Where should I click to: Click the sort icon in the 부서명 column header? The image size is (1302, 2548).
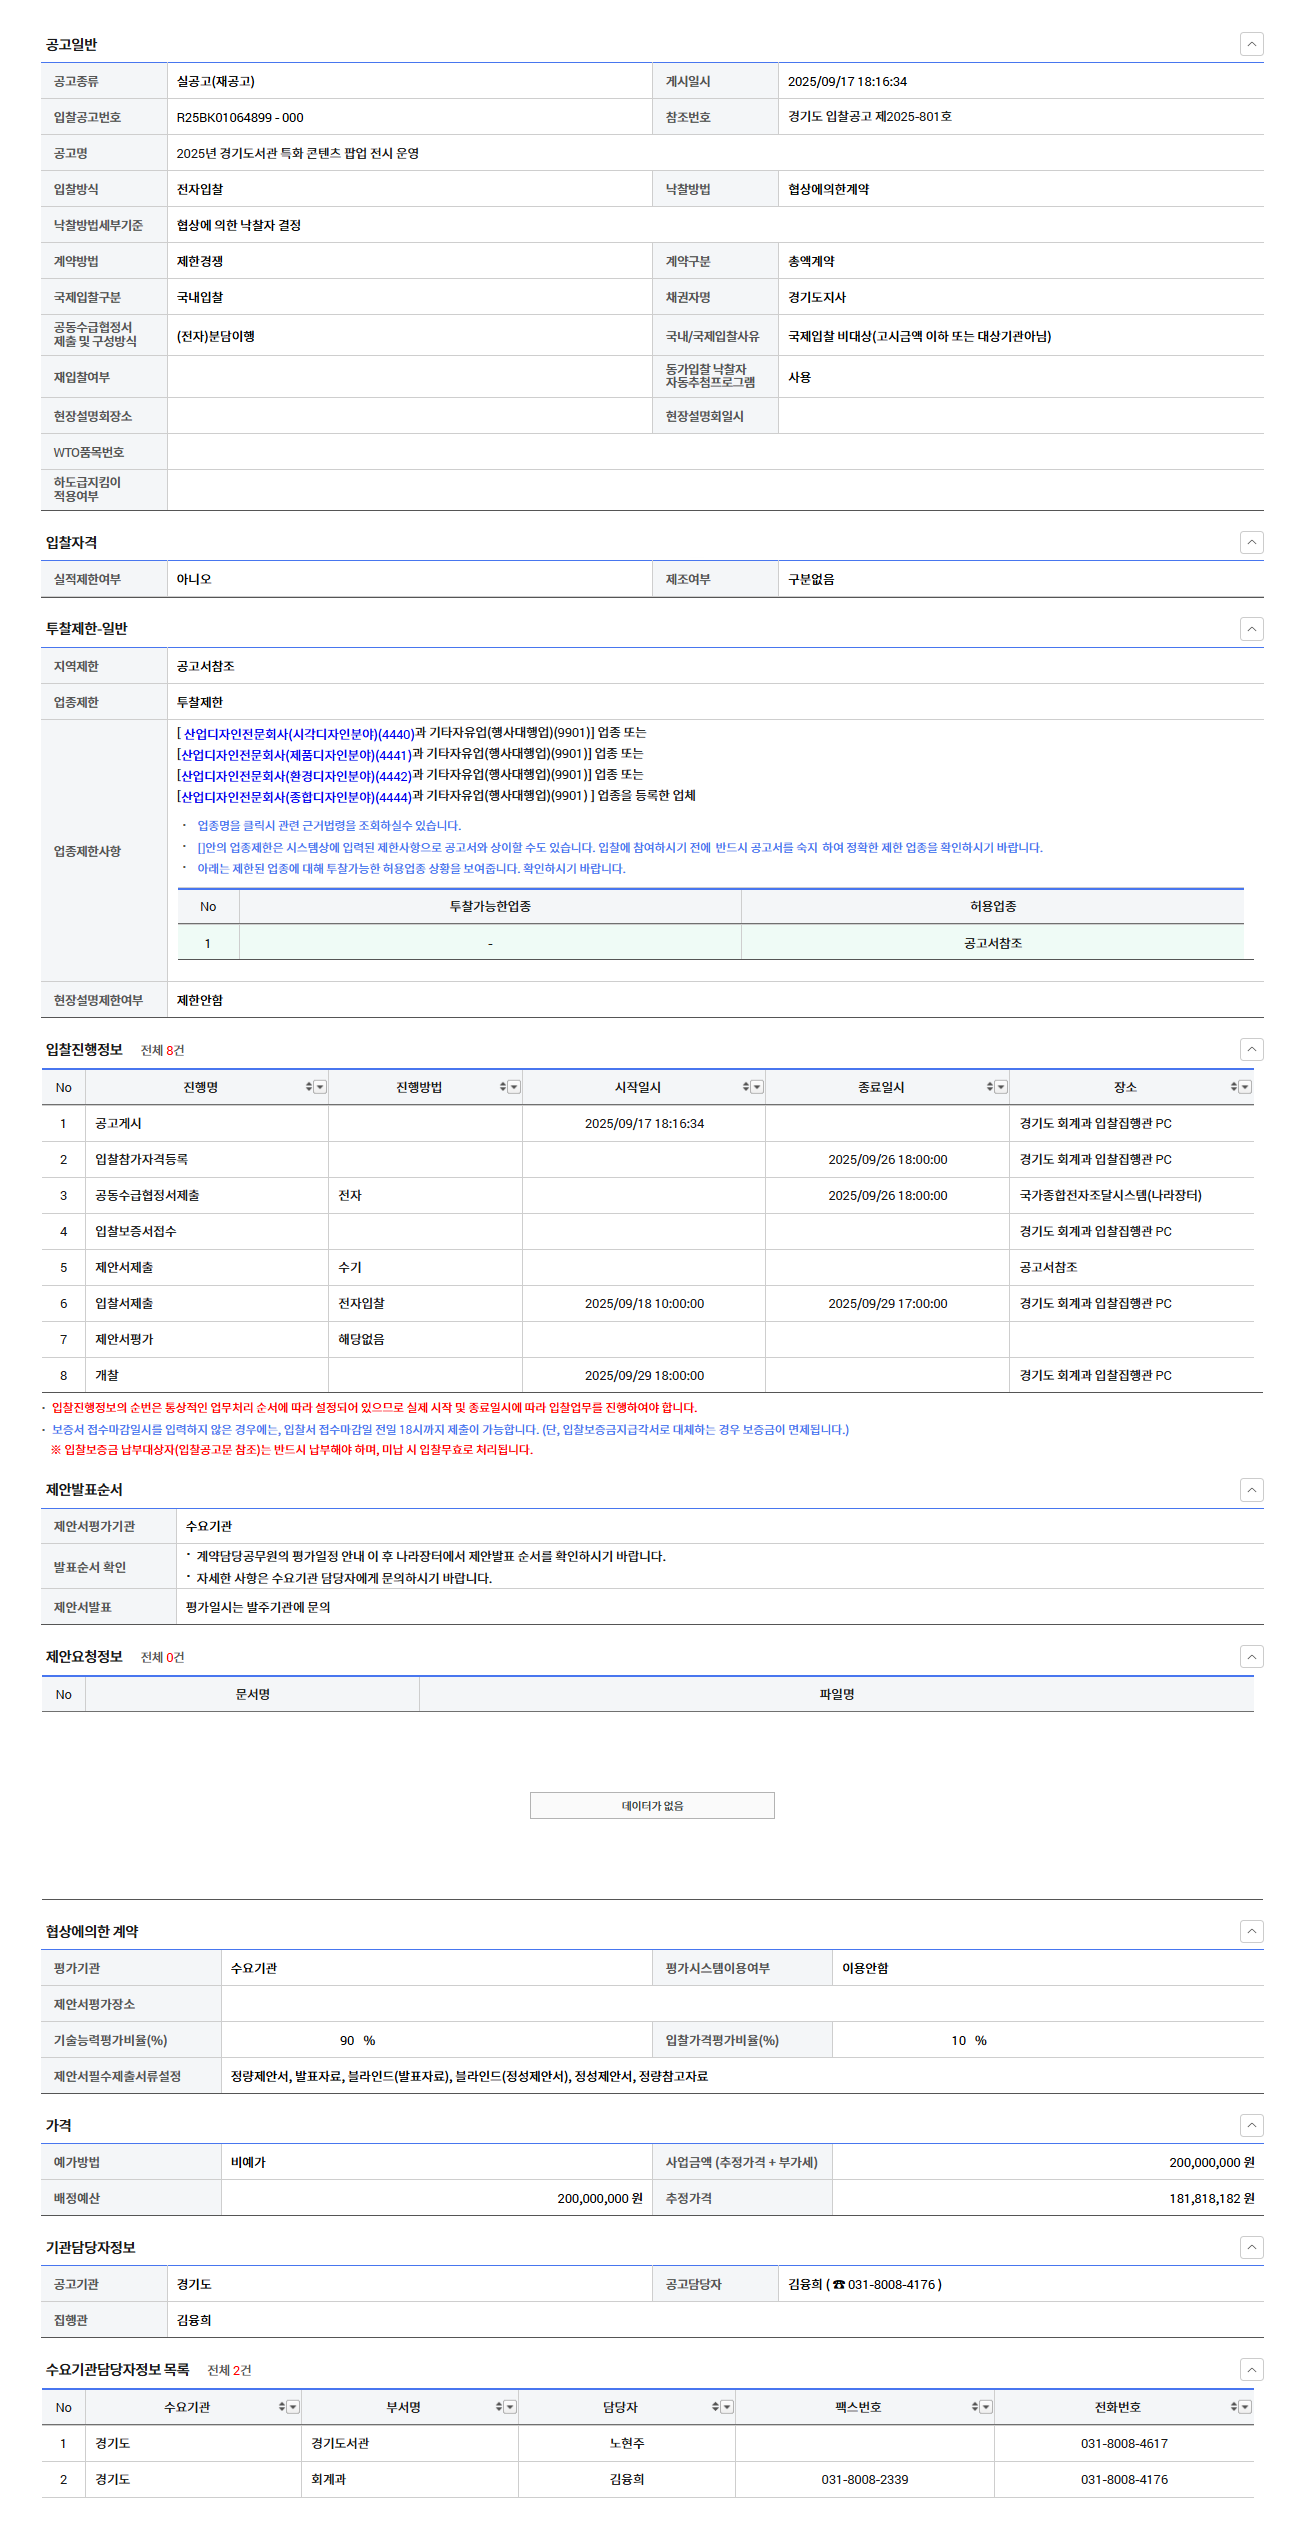coord(499,2407)
